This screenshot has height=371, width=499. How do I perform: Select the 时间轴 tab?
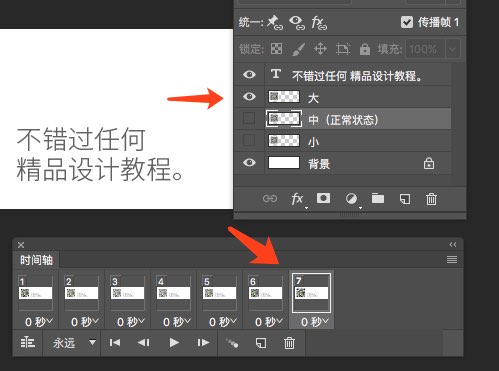point(36,260)
